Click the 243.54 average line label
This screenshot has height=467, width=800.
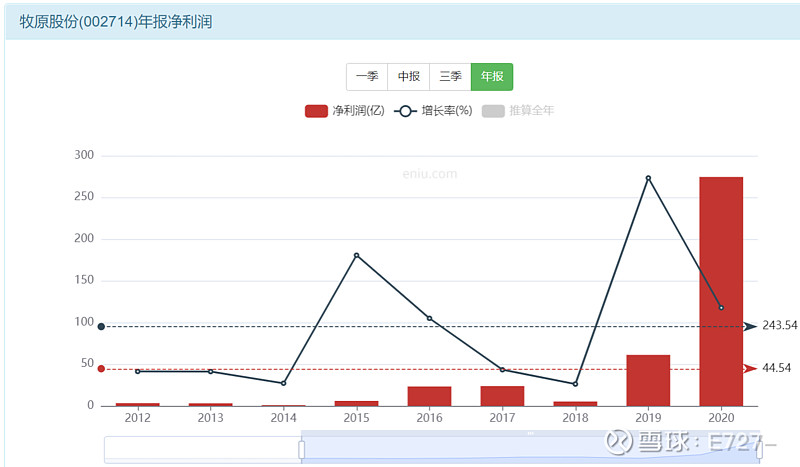click(x=780, y=326)
